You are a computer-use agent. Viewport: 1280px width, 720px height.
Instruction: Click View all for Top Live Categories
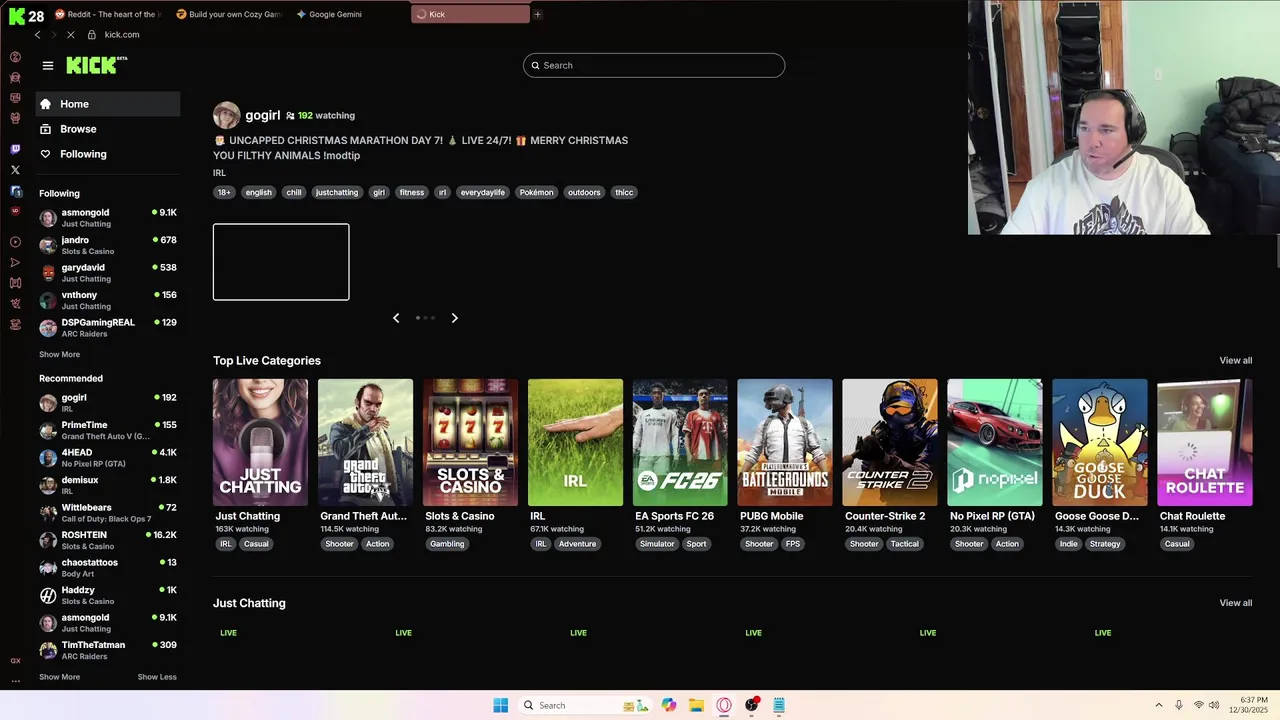pyautogui.click(x=1235, y=360)
